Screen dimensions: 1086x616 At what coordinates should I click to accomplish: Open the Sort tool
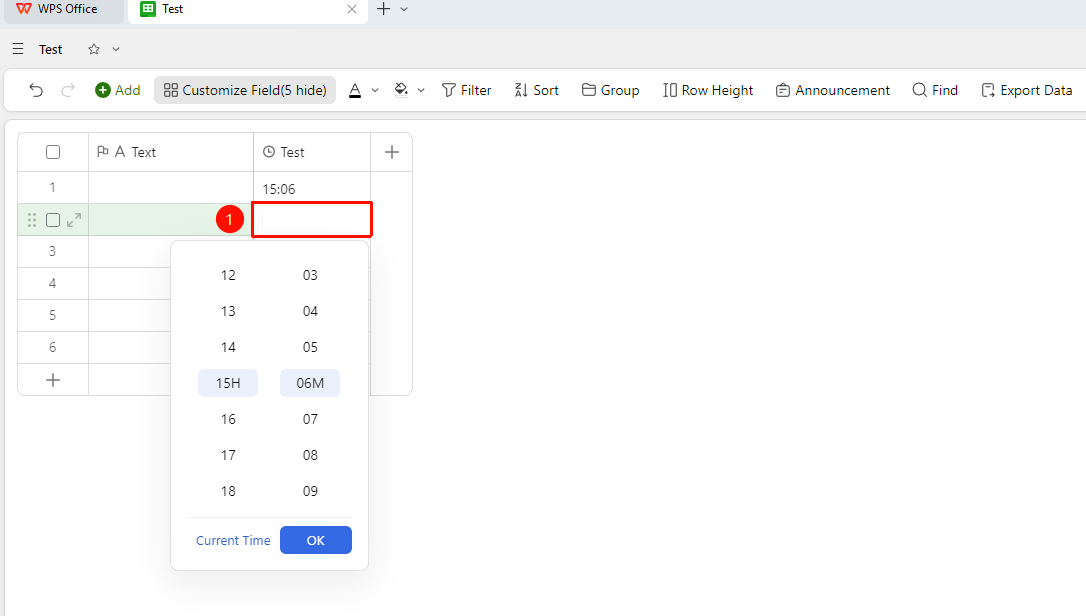point(536,90)
